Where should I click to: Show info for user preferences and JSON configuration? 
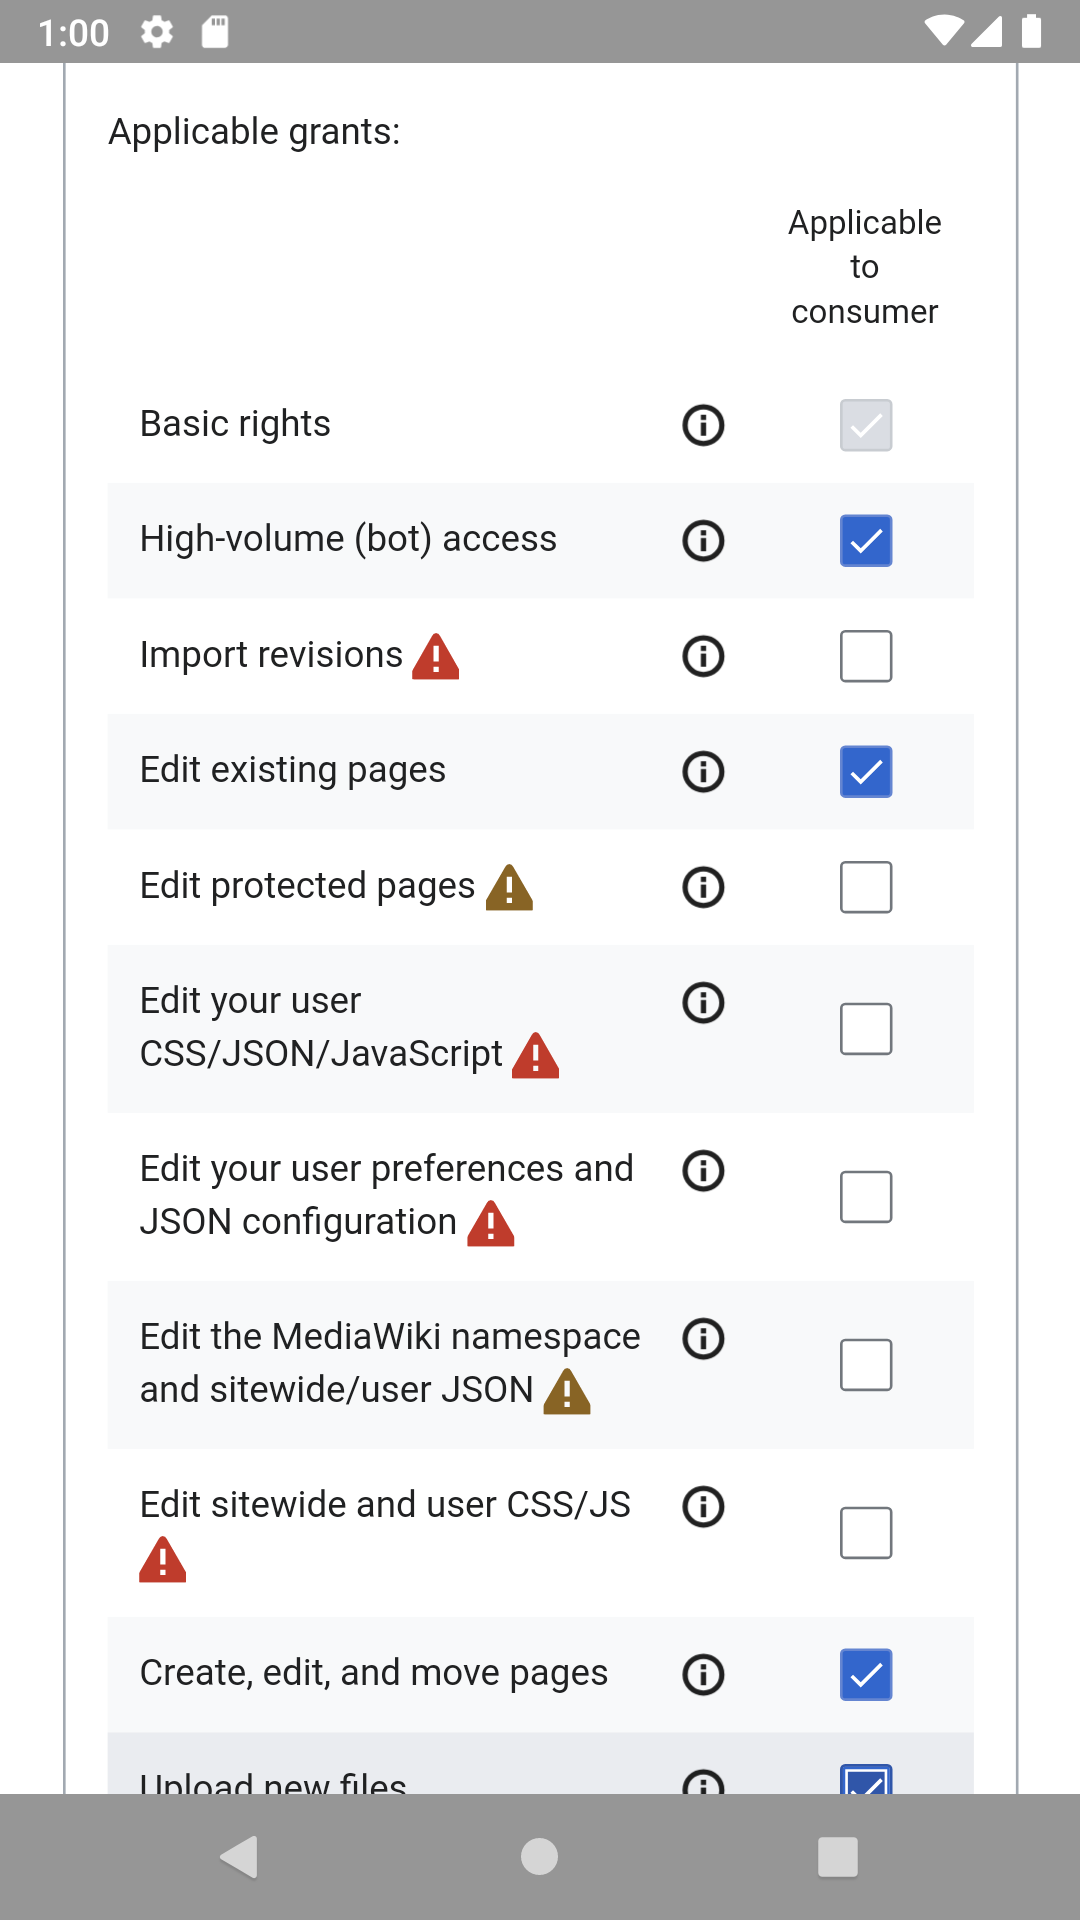point(703,1171)
